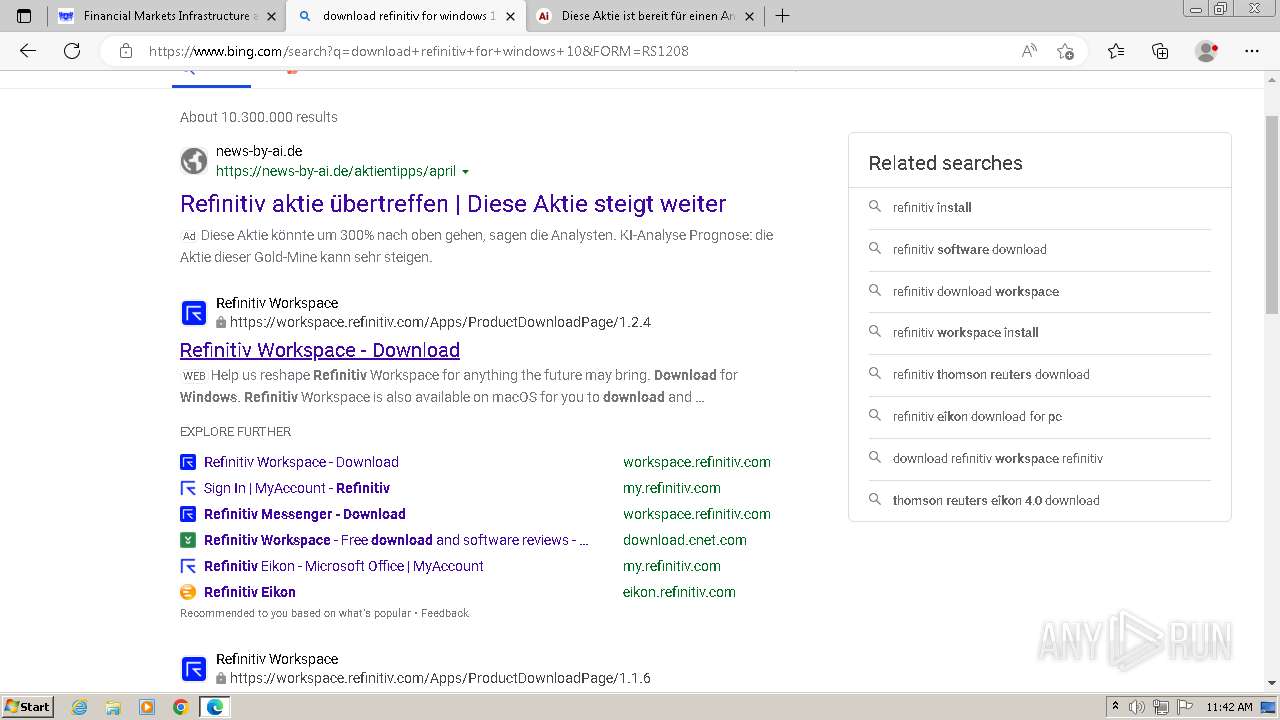
Task: Open tab actions menu icon
Action: [x=24, y=16]
